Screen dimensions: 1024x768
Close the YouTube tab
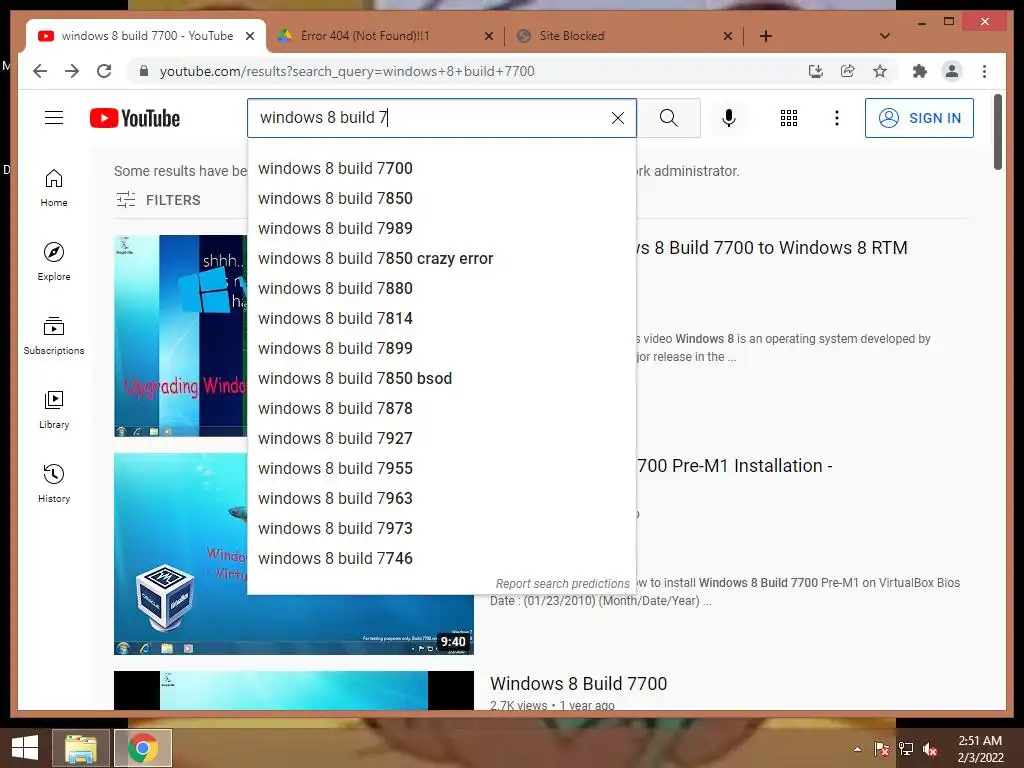click(x=249, y=36)
